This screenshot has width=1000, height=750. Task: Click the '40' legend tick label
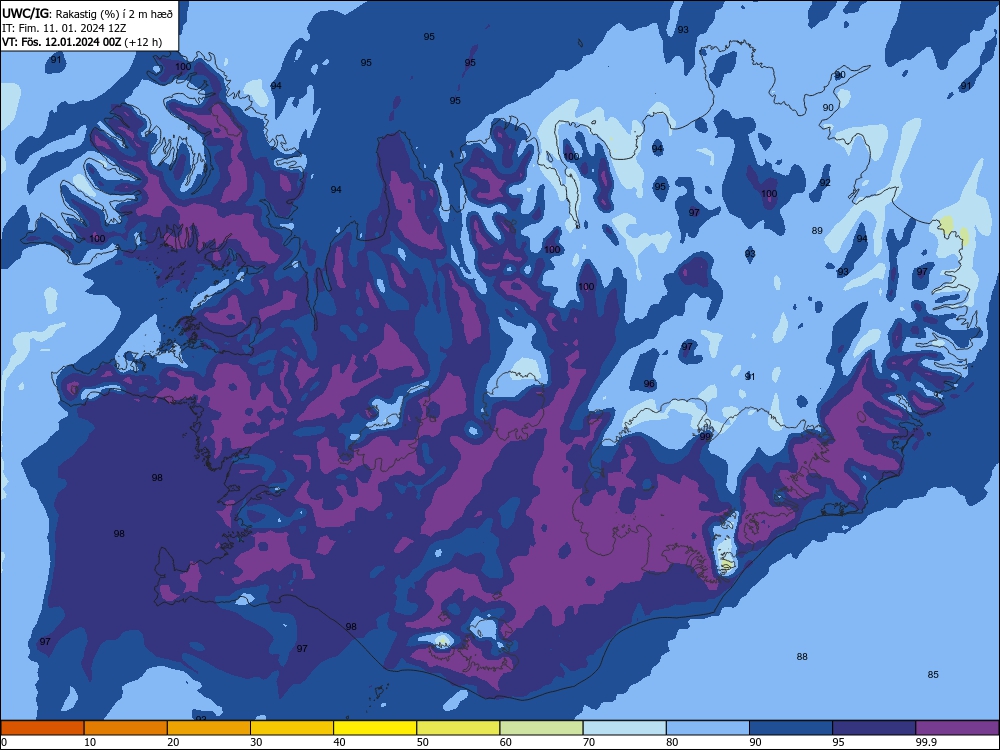click(339, 742)
